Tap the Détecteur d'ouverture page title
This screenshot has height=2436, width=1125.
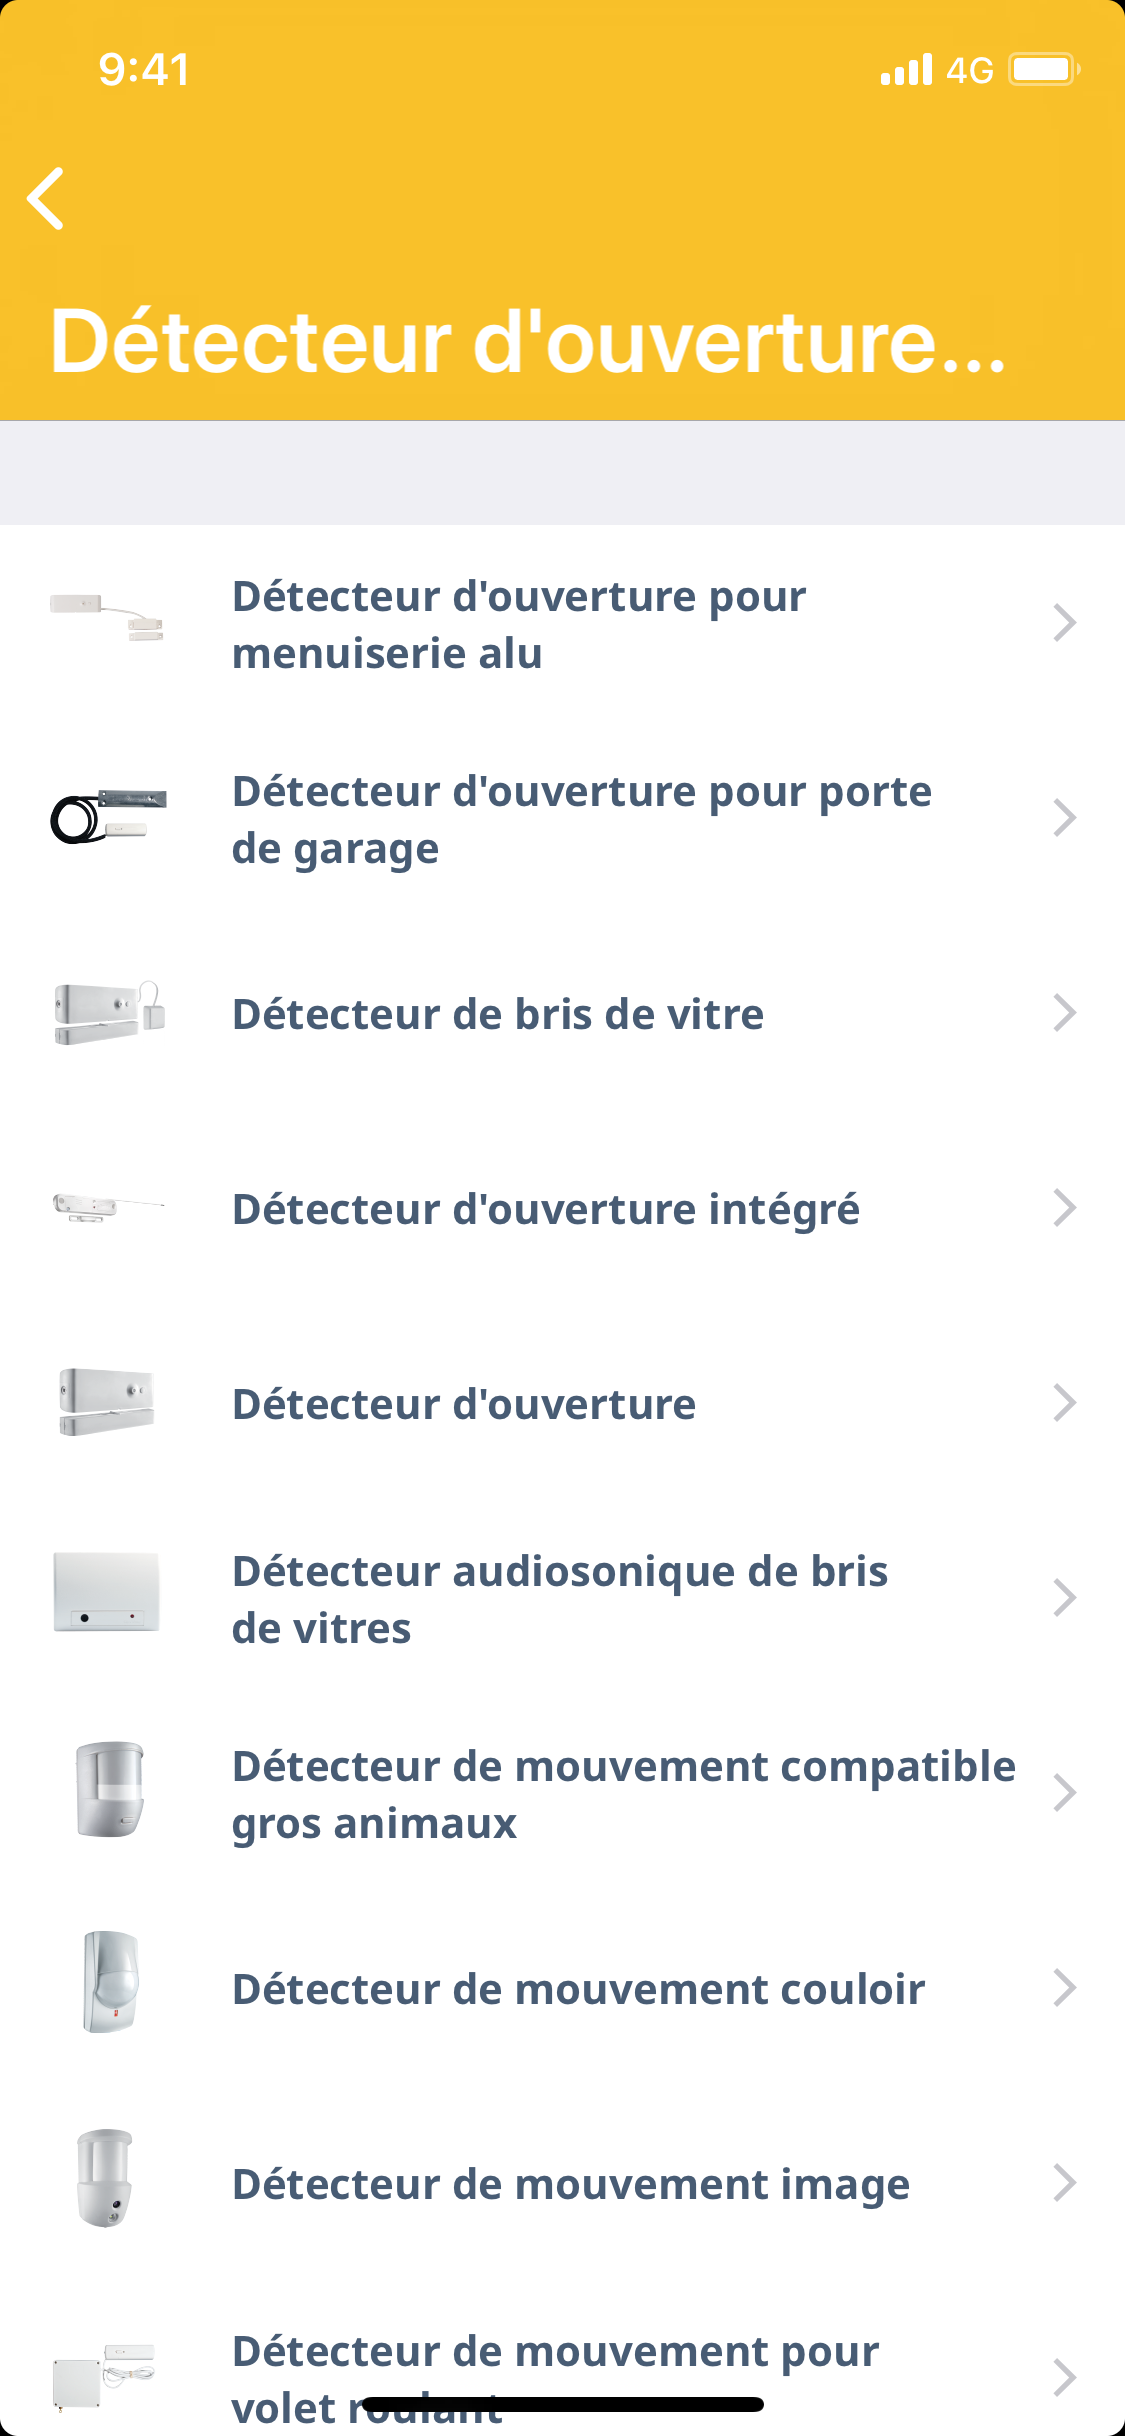(x=528, y=342)
